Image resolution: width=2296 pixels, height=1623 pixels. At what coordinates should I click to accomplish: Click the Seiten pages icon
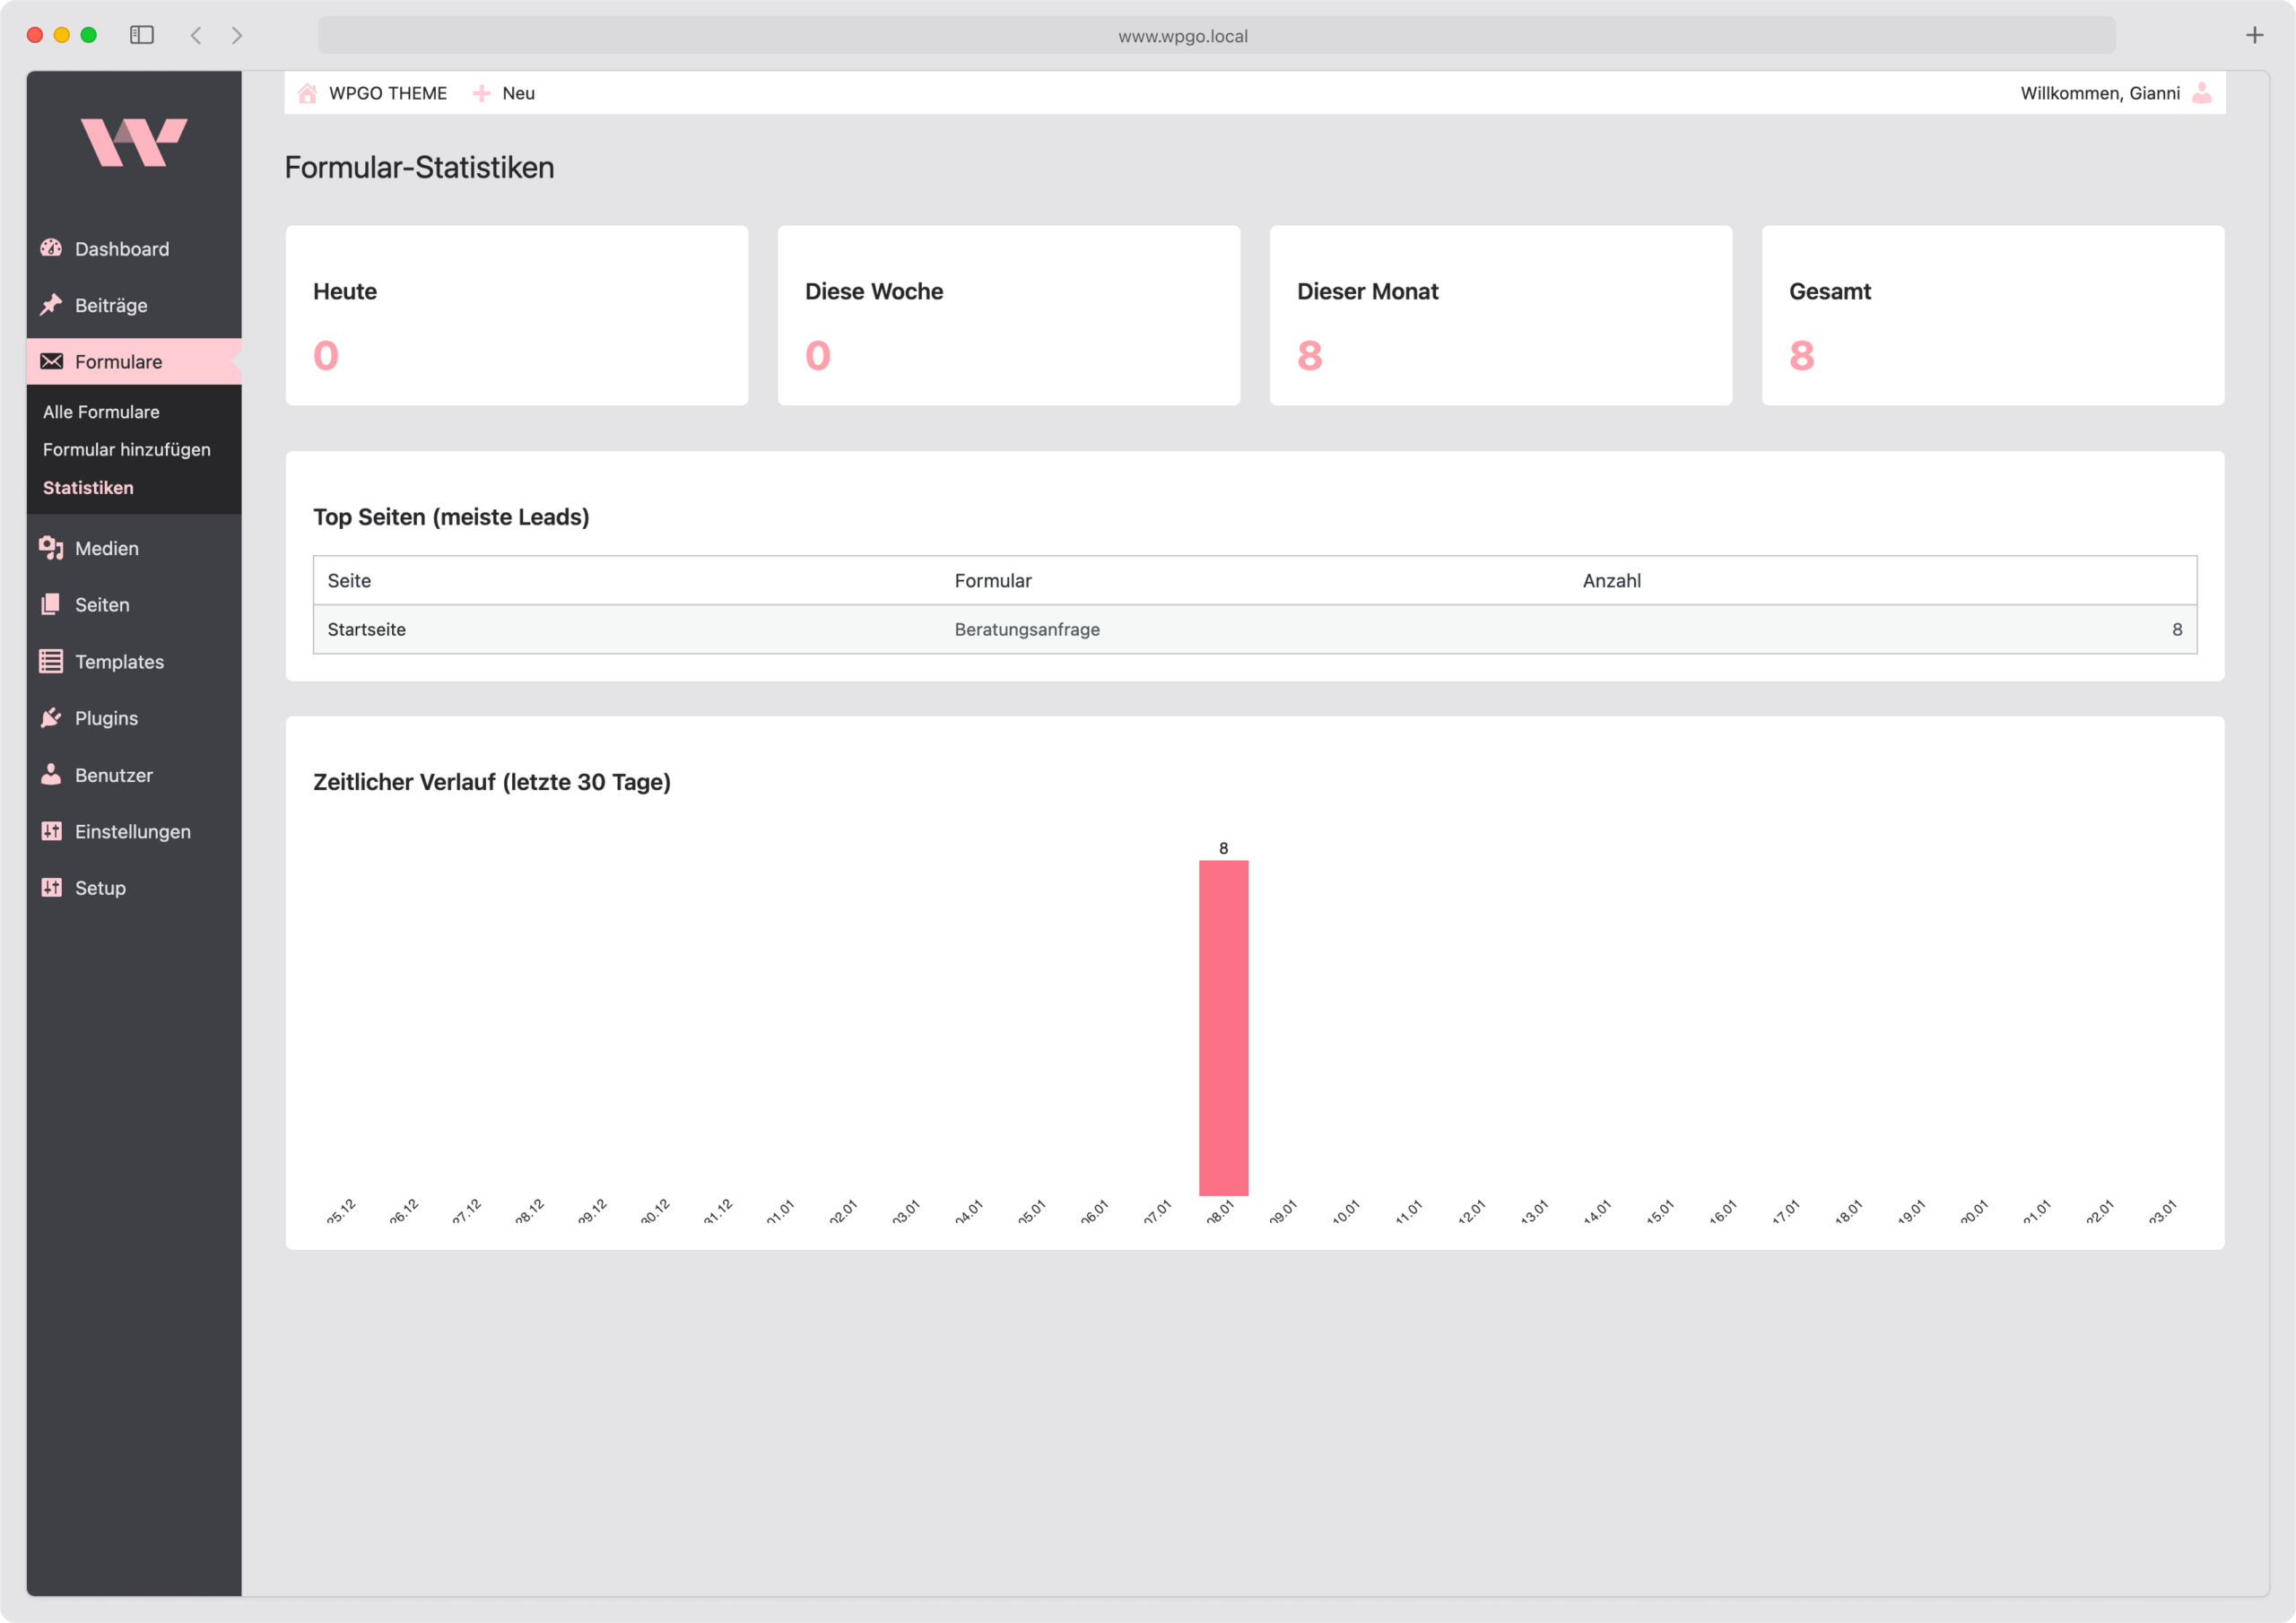pos(51,604)
